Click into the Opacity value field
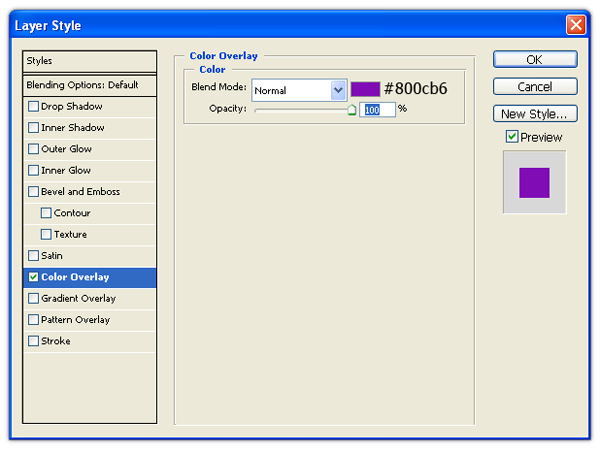 click(377, 110)
